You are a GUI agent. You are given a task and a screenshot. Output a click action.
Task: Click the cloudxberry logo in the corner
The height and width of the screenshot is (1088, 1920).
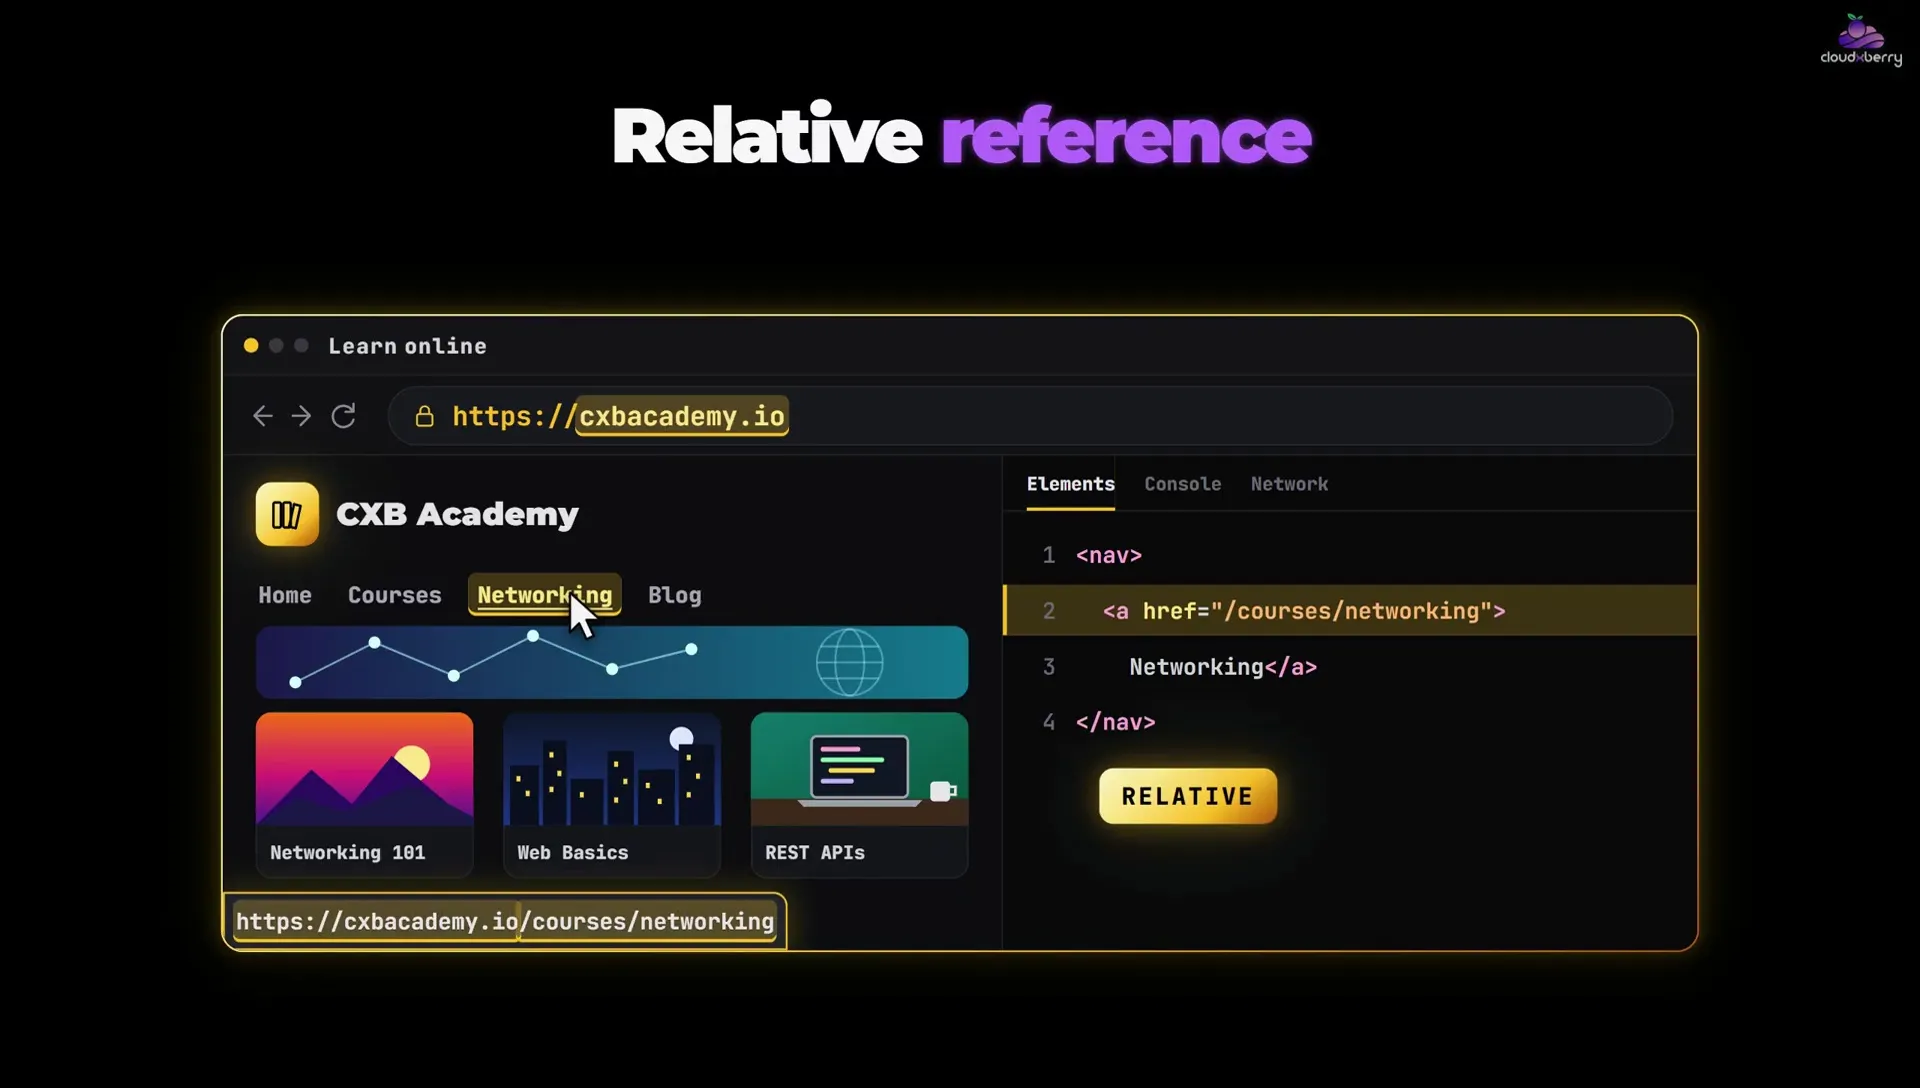pos(1860,40)
